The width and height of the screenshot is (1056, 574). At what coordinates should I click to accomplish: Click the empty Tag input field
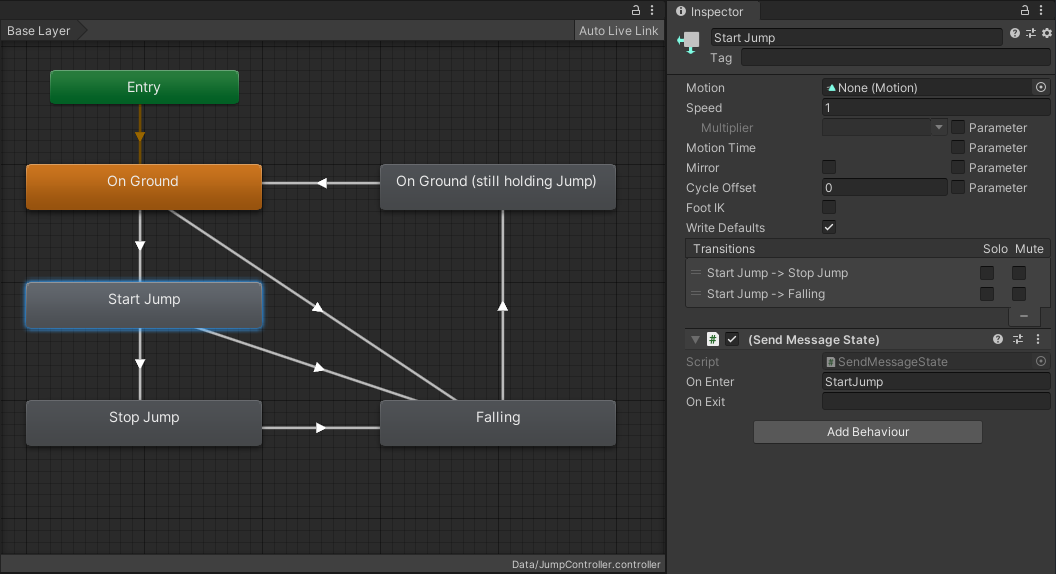(x=895, y=58)
